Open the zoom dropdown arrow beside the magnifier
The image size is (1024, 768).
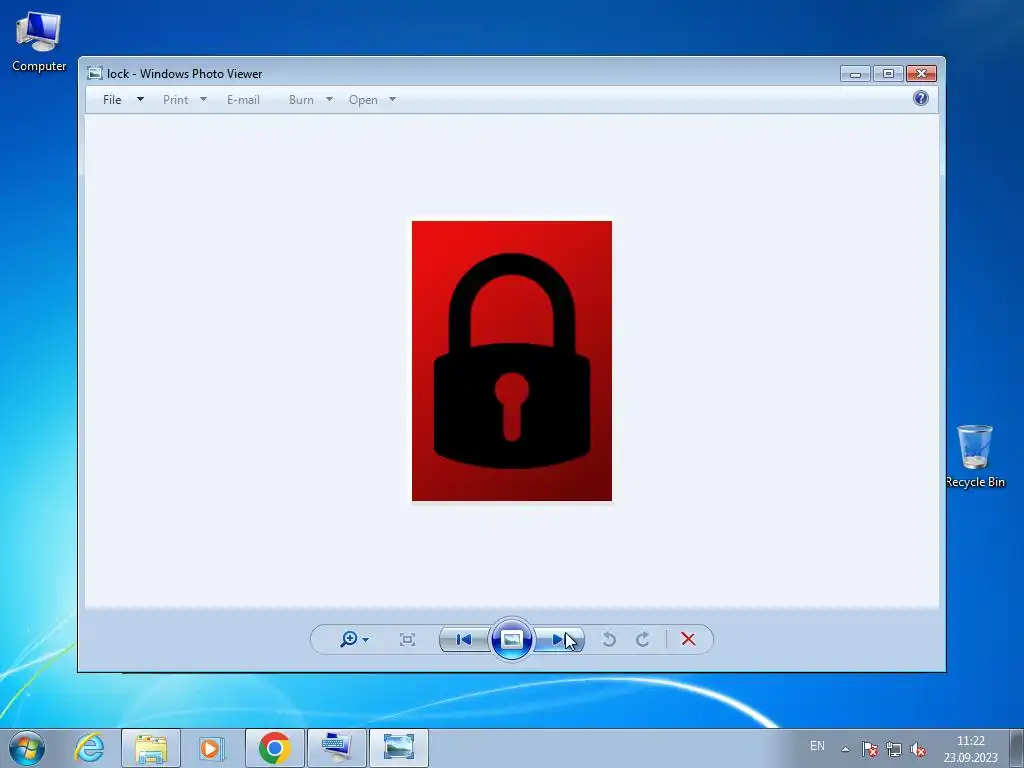(x=366, y=639)
